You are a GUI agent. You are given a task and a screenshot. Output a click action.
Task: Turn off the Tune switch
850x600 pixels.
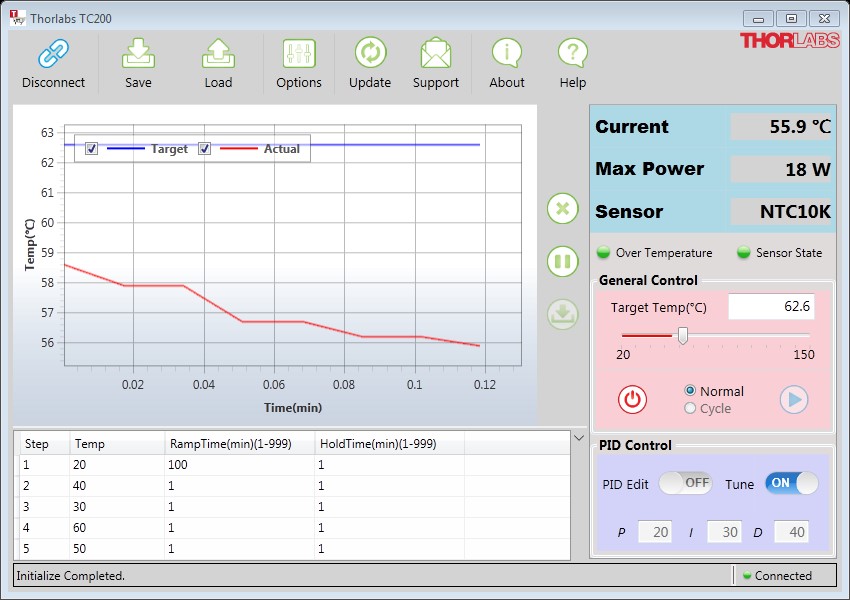791,483
